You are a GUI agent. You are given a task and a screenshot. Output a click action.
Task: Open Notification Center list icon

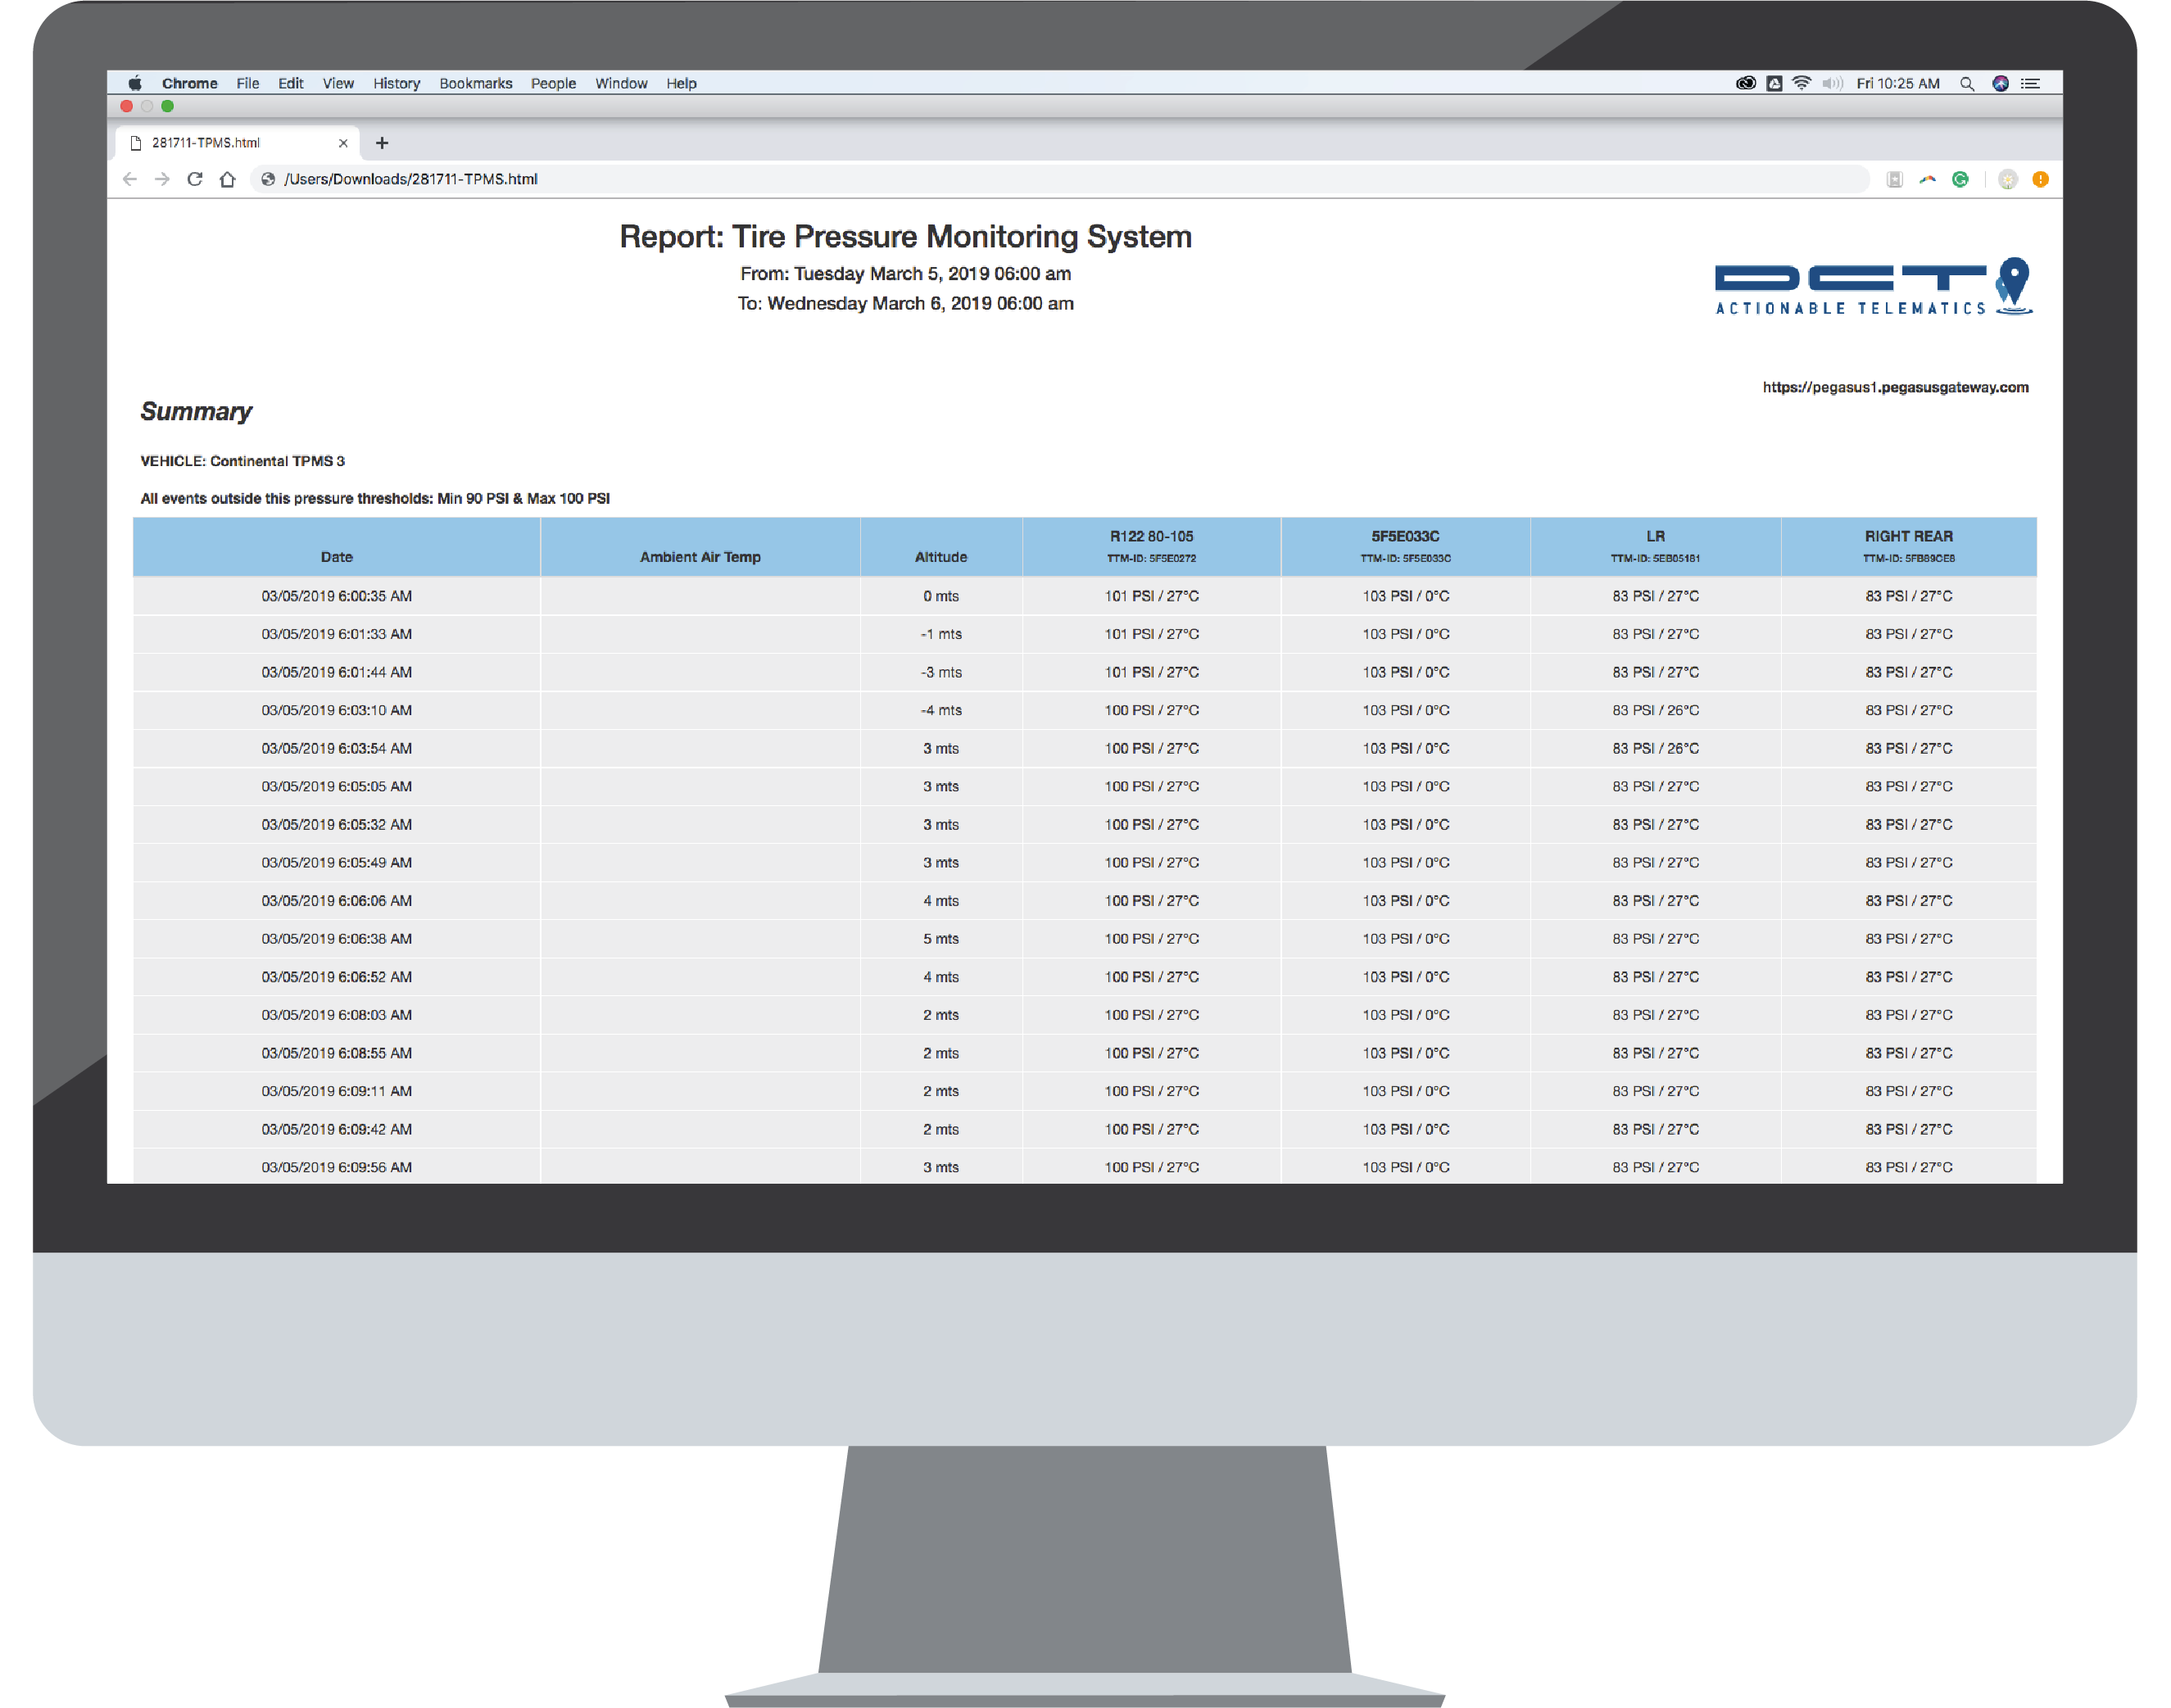coord(2030,84)
